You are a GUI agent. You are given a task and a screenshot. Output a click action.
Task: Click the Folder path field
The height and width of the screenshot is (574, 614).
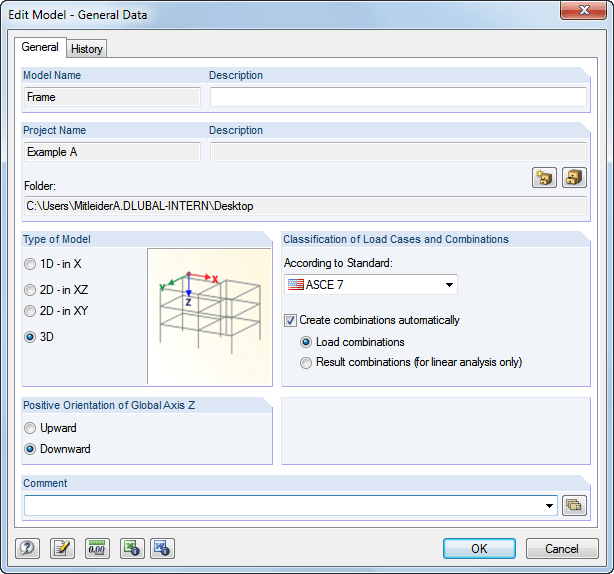click(x=305, y=206)
